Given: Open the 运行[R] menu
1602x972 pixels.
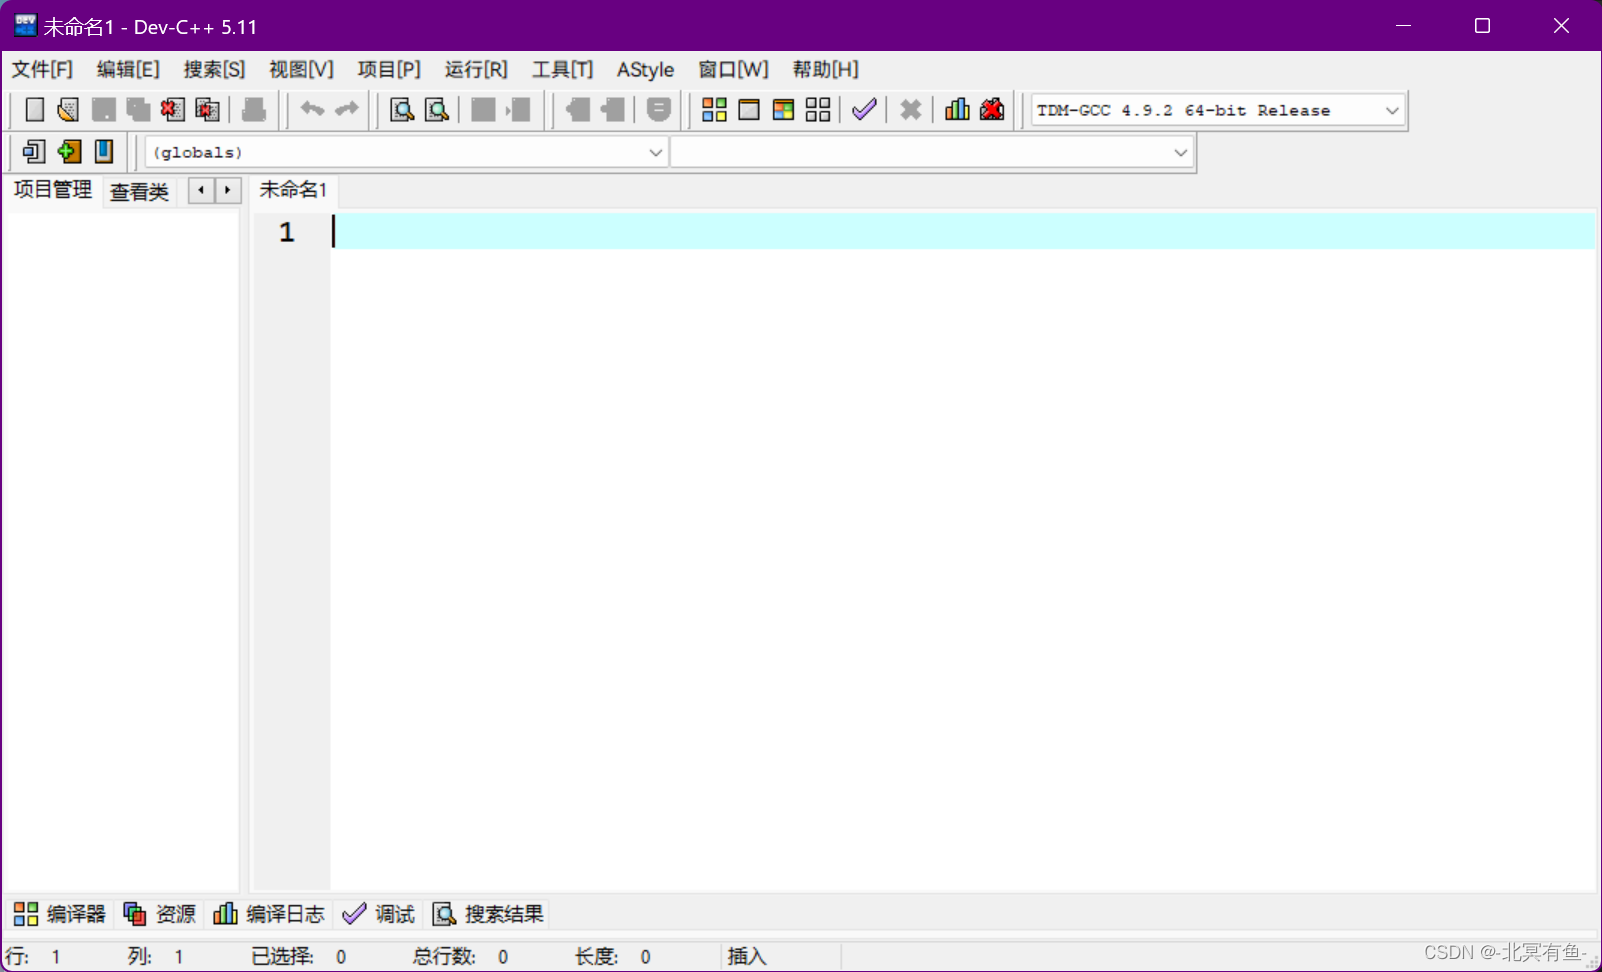Looking at the screenshot, I should [476, 69].
